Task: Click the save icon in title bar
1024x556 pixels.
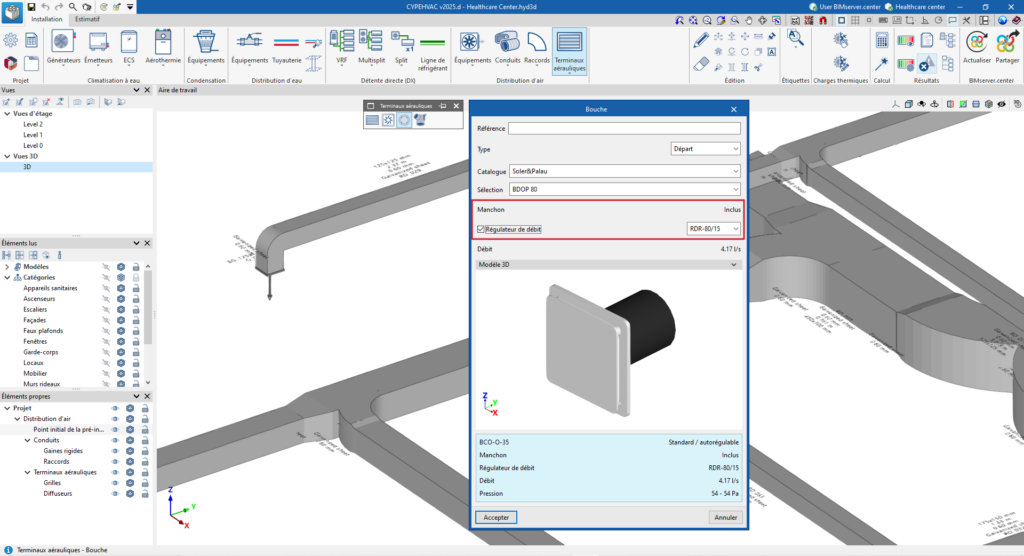Action: click(31, 7)
